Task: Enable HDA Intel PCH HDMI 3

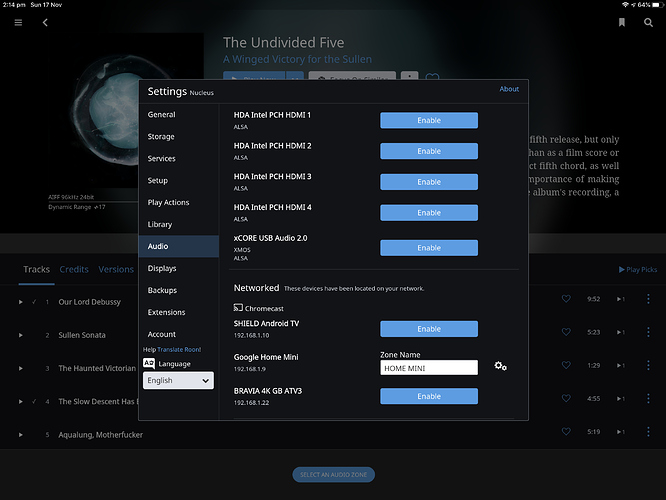Action: coord(429,182)
